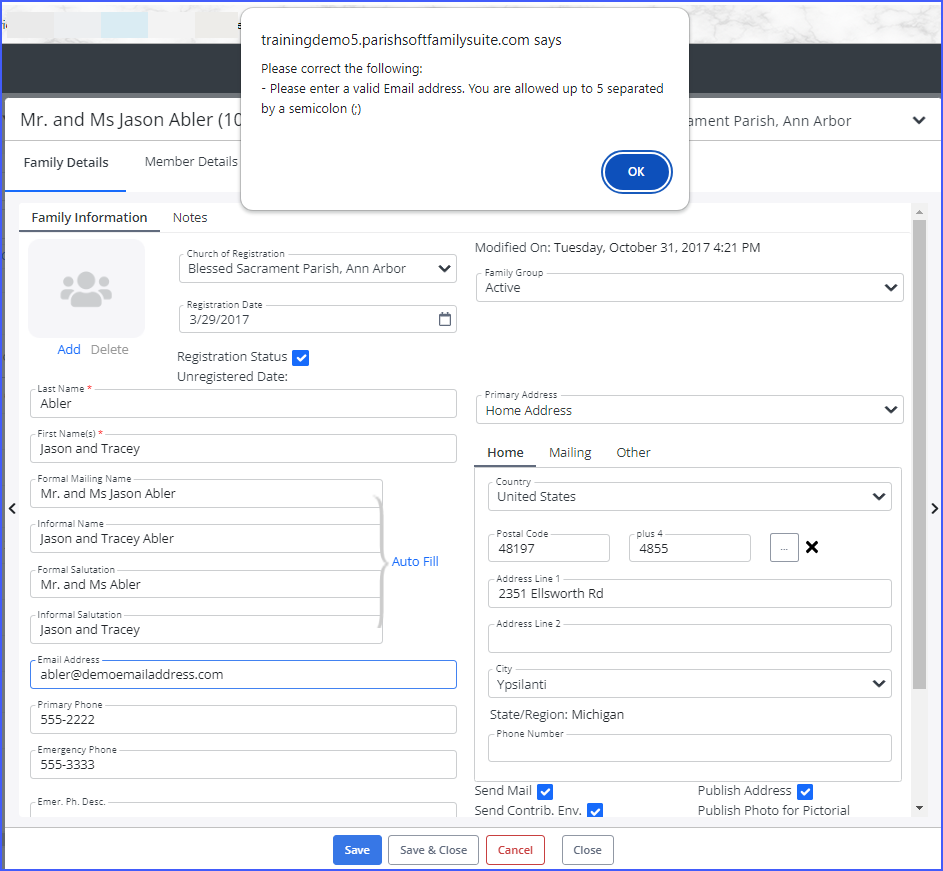Open the City dropdown showing Ypsilanti
Image resolution: width=943 pixels, height=871 pixels.
[690, 684]
